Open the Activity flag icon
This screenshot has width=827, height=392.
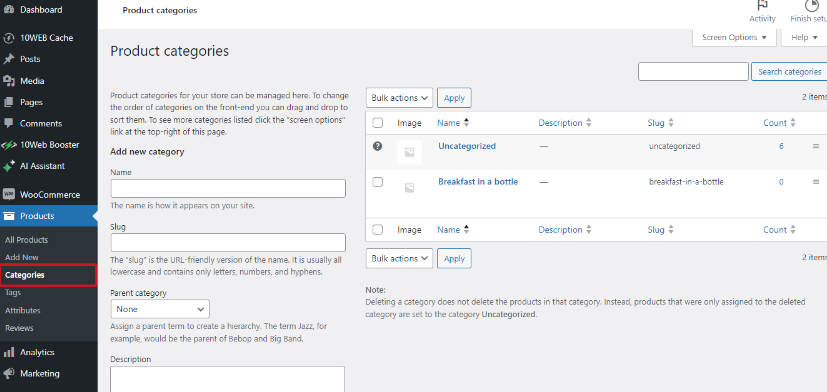[762, 5]
